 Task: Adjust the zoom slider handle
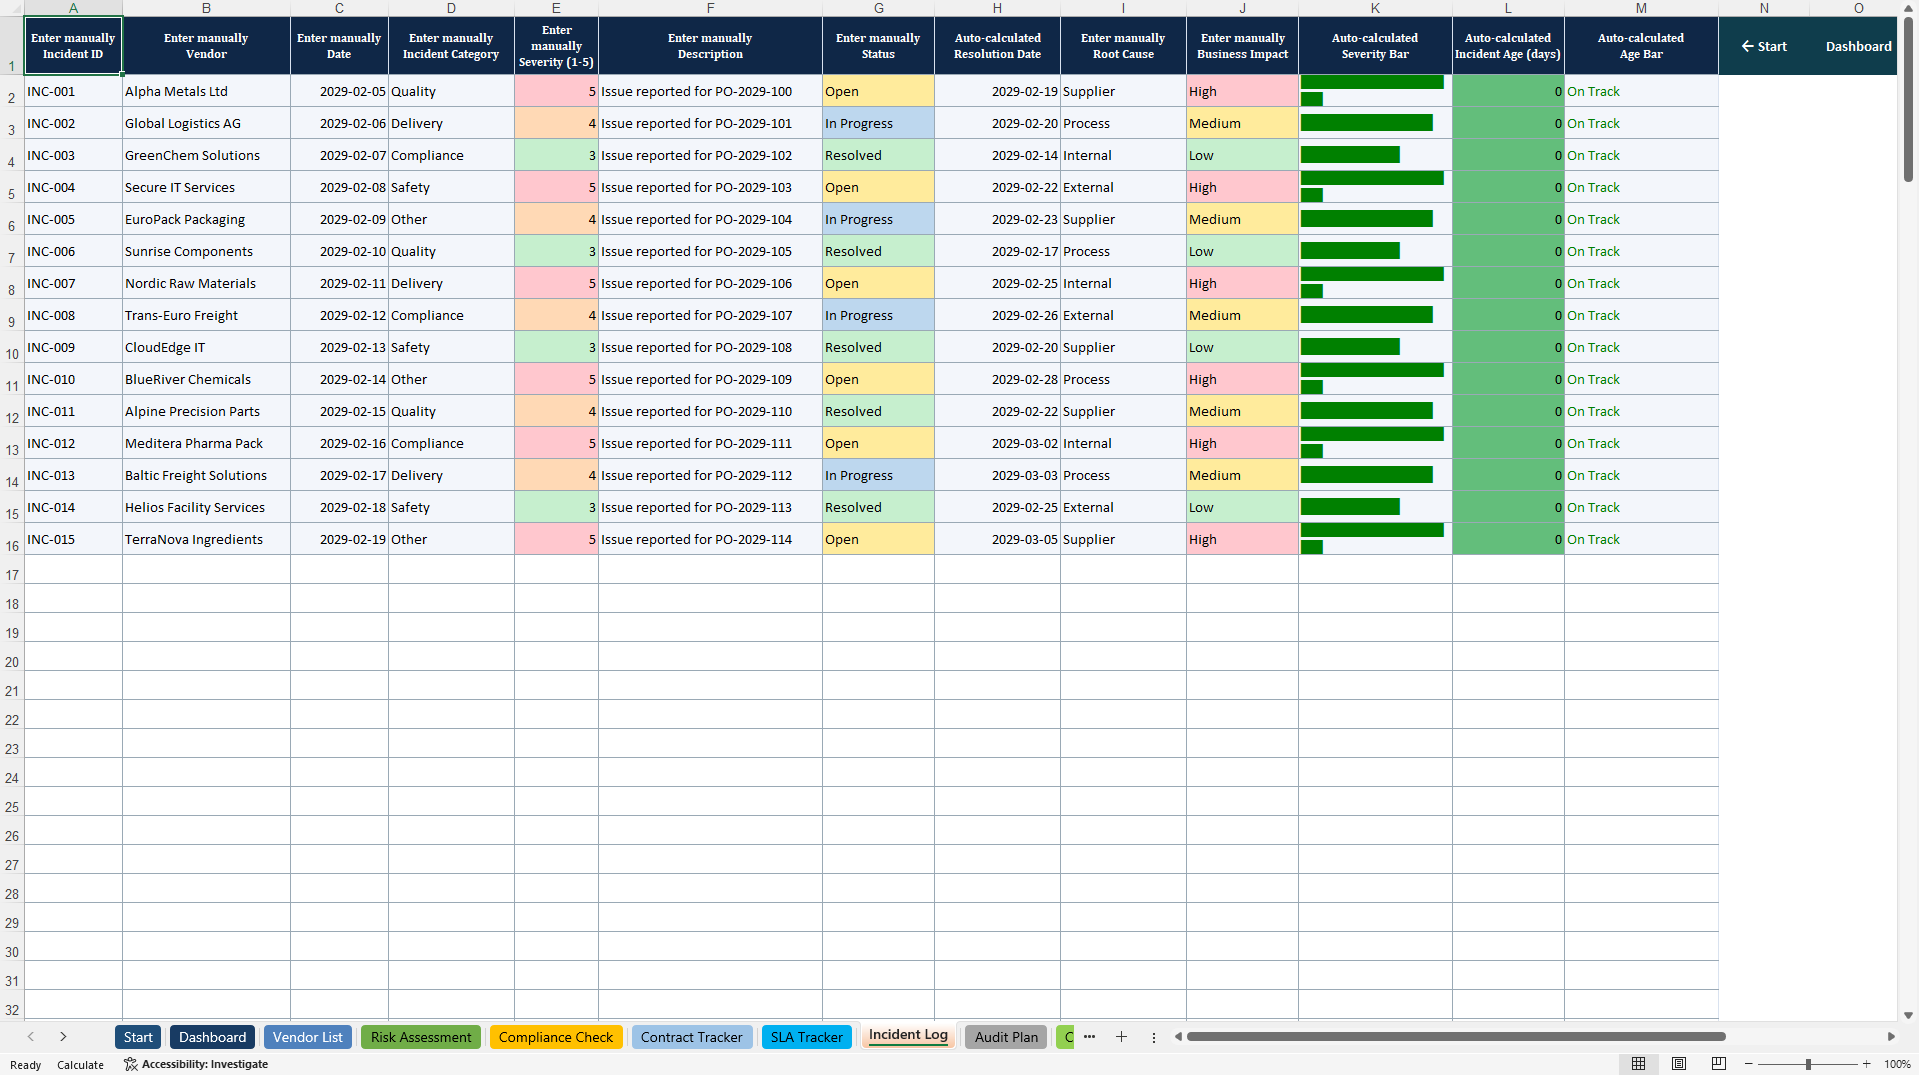tap(1808, 1064)
